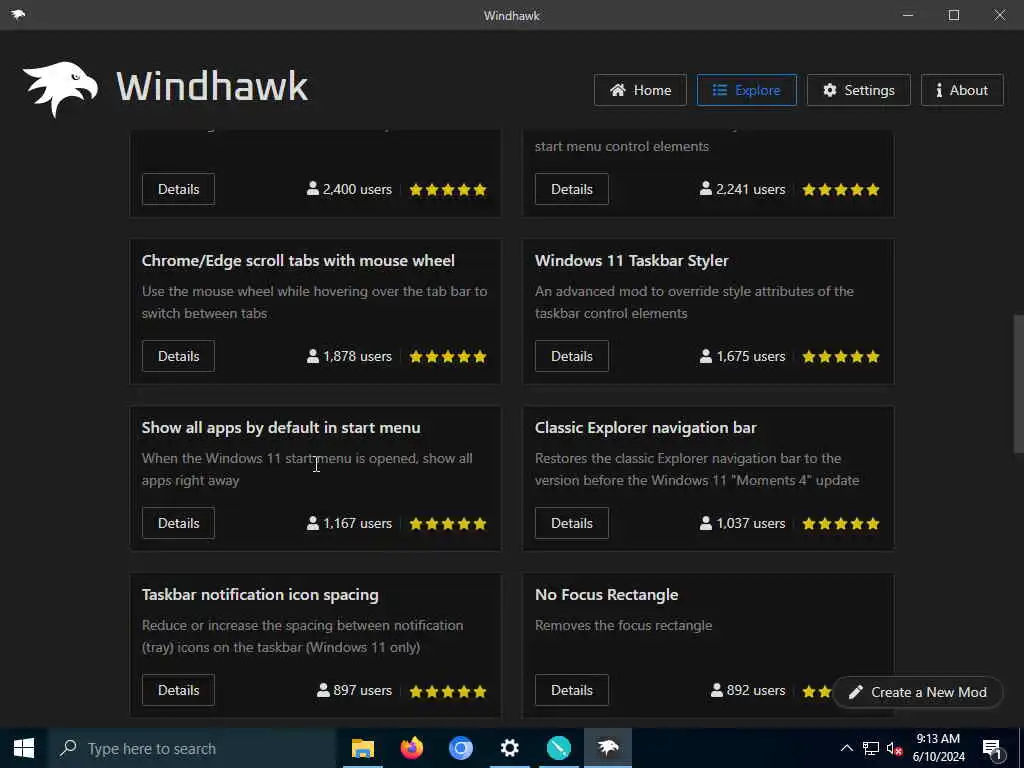Select the Classic Explorer navigation bar title
This screenshot has height=768, width=1024.
click(645, 428)
